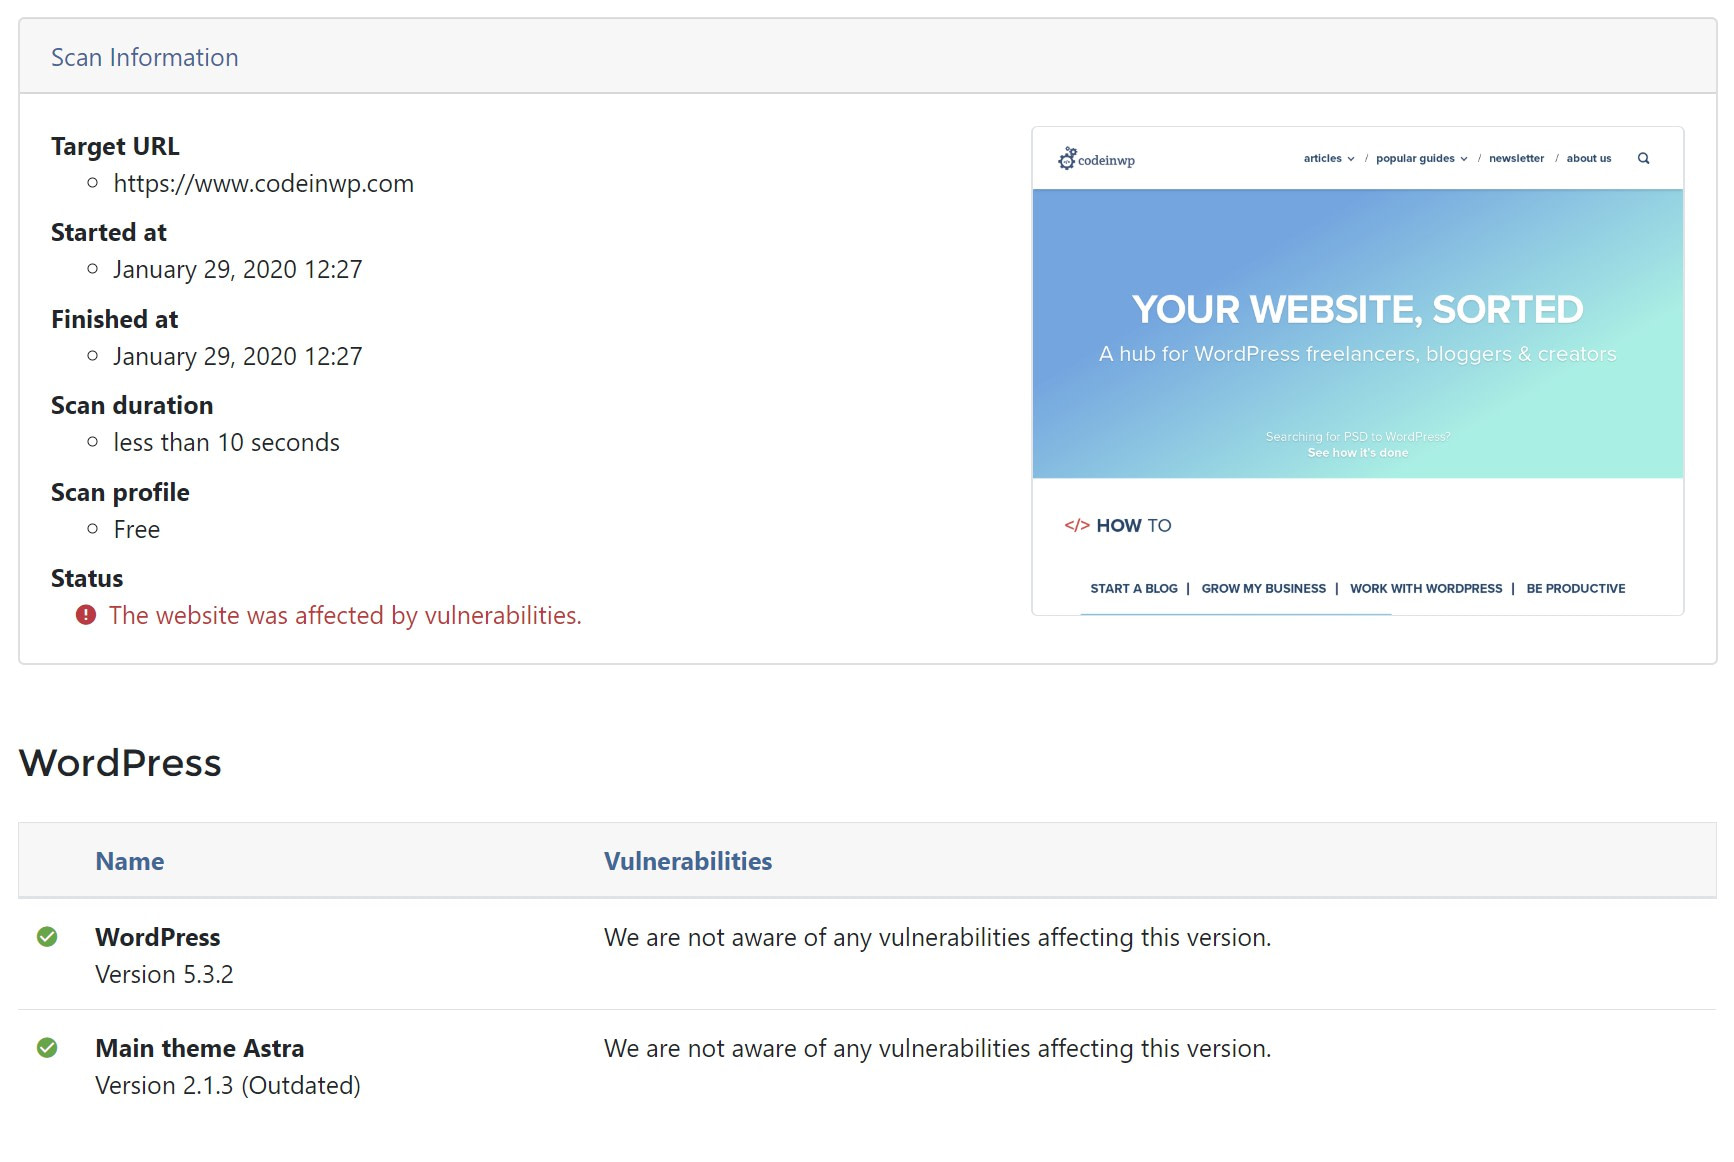Viewport: 1734px width, 1162px height.
Task: Select the START A BLOG category tab
Action: (x=1133, y=588)
